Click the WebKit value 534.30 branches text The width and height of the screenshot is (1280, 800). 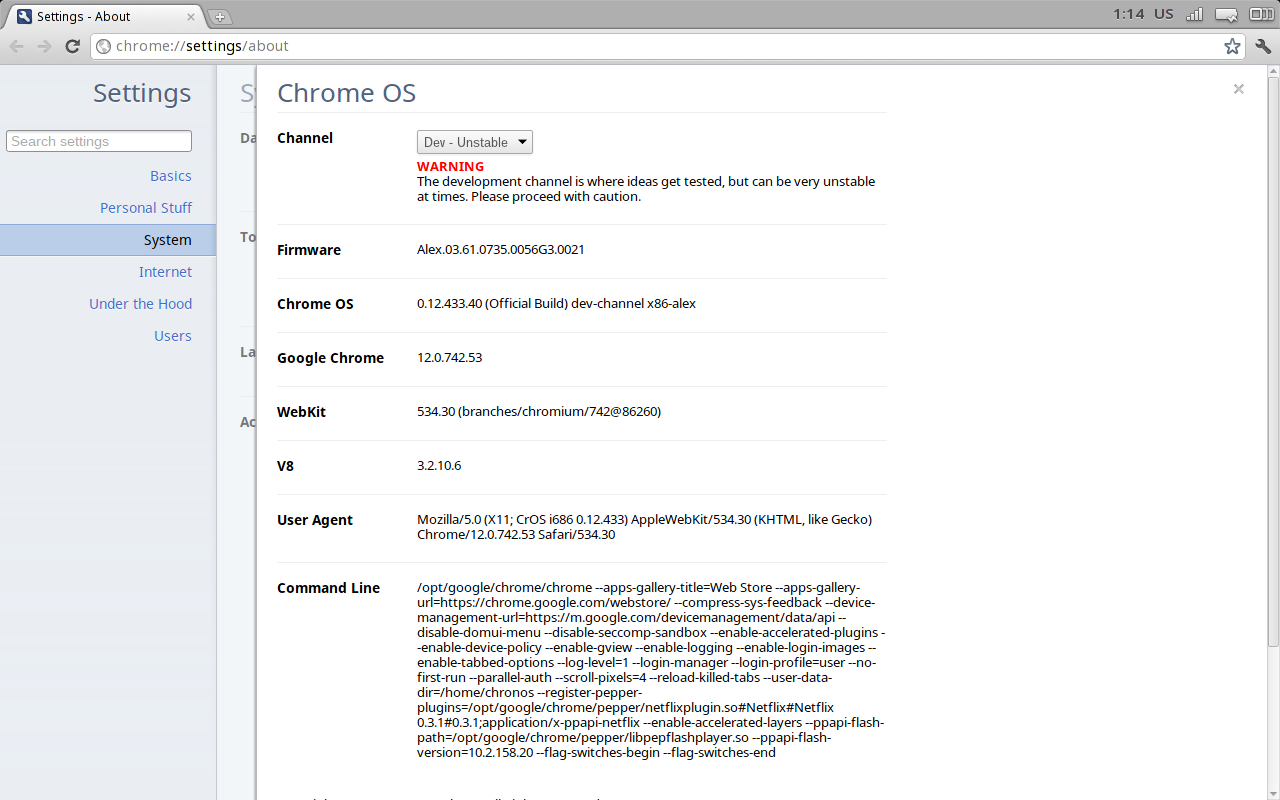[x=539, y=412]
